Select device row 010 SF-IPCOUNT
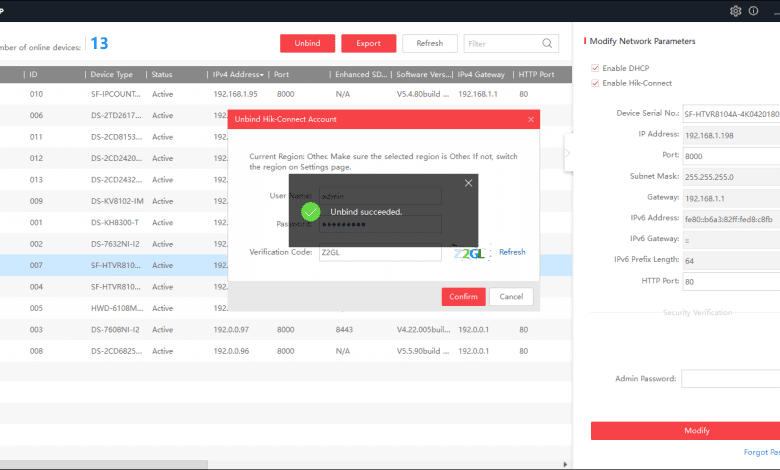 tap(286, 94)
